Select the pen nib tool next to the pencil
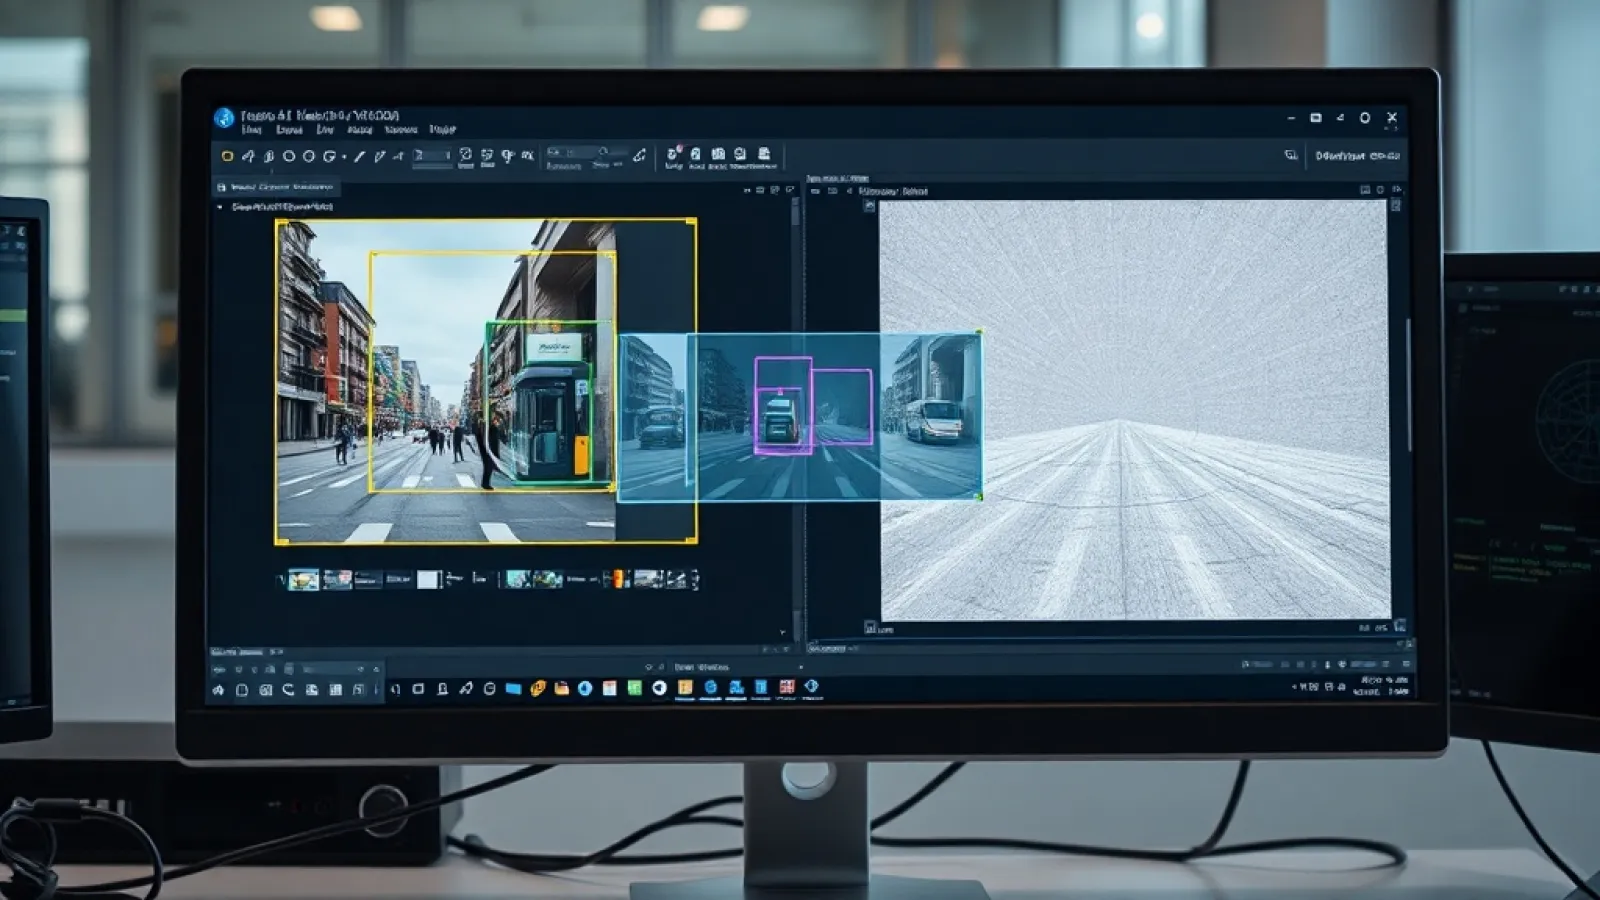The height and width of the screenshot is (900, 1600). click(380, 156)
